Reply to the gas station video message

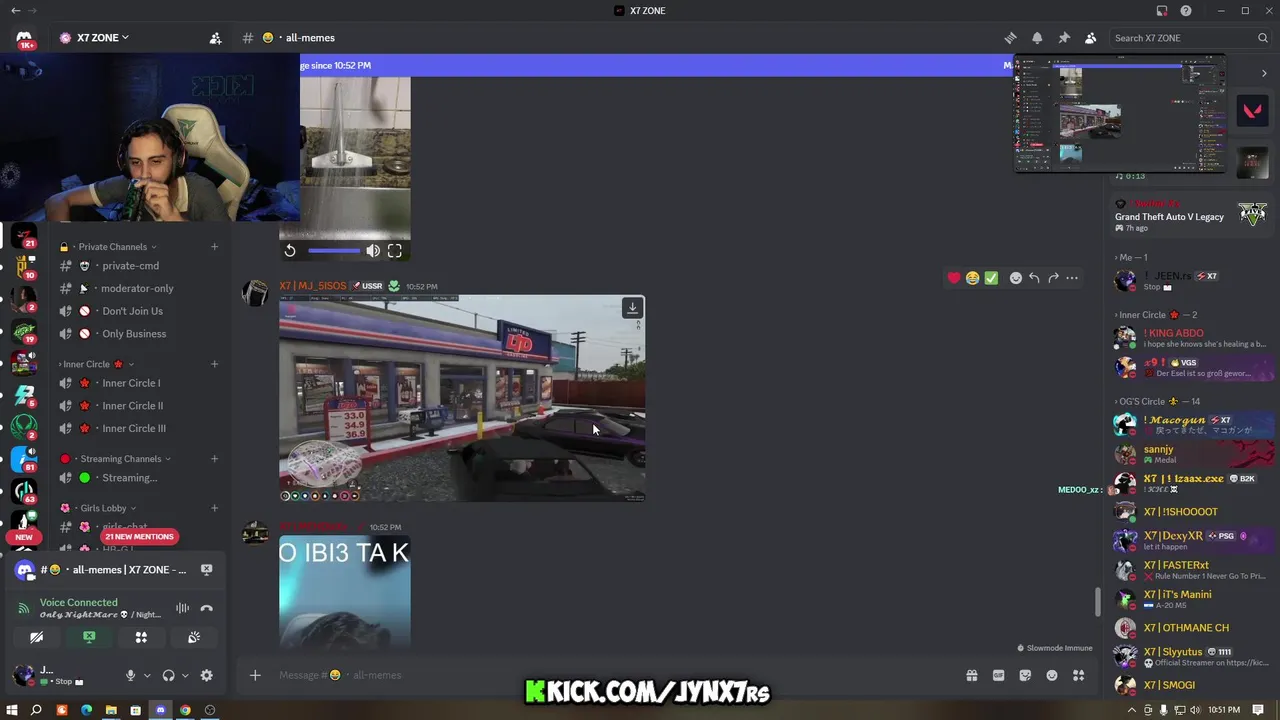(1034, 278)
